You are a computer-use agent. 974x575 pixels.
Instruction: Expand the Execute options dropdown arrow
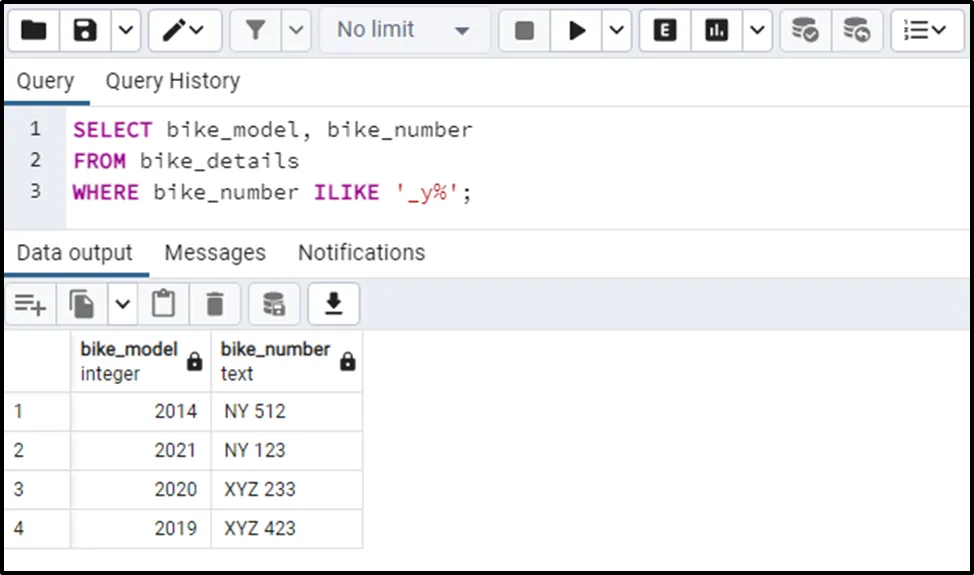[616, 31]
